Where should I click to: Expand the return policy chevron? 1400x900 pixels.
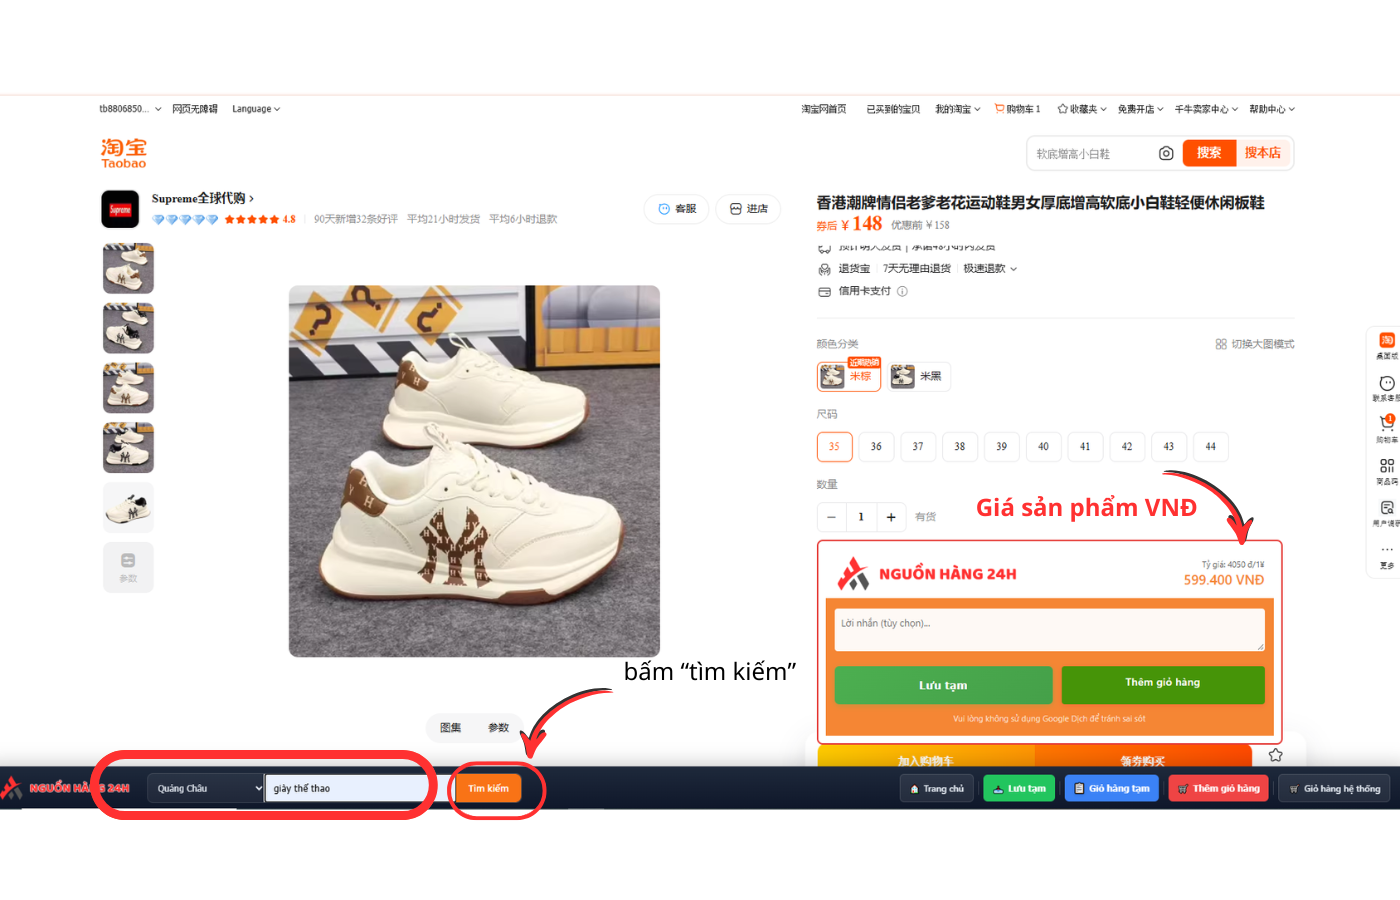(x=1013, y=269)
